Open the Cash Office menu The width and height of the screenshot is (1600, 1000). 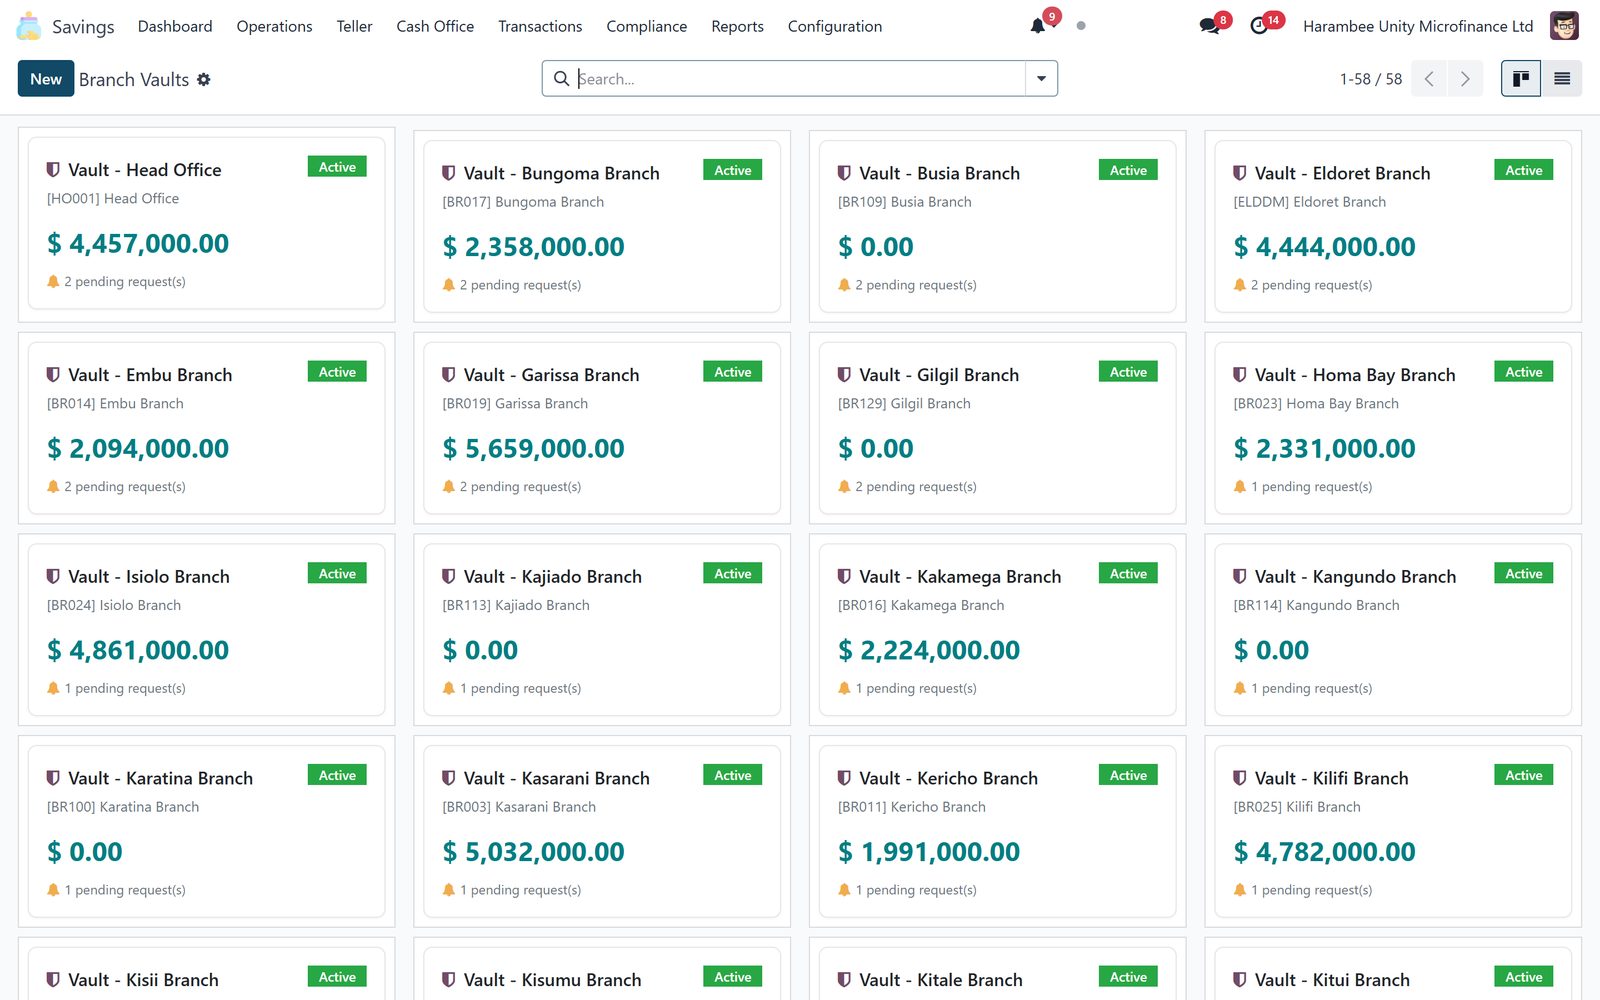435,26
